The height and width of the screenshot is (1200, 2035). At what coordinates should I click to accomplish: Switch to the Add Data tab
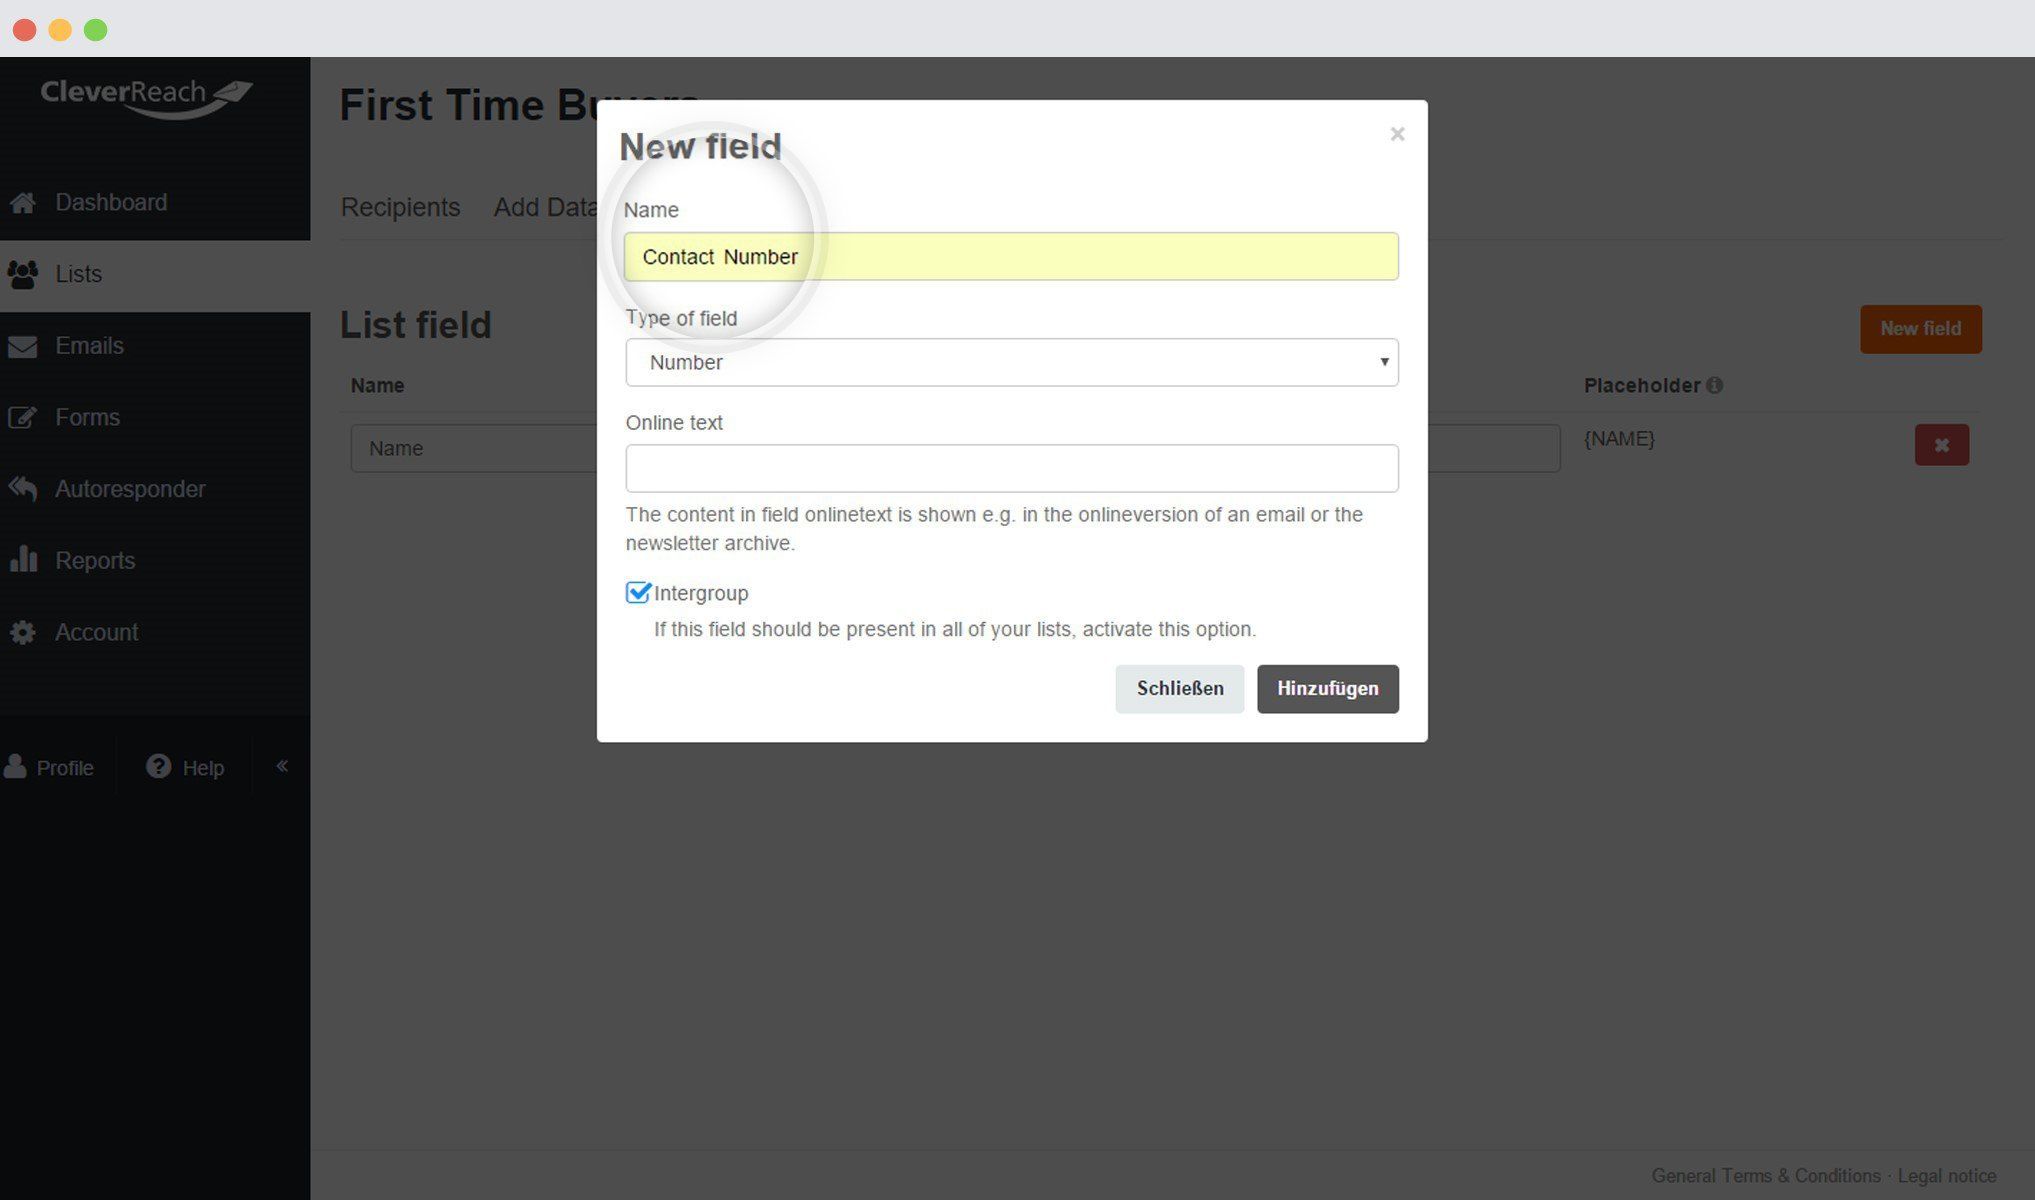point(545,207)
